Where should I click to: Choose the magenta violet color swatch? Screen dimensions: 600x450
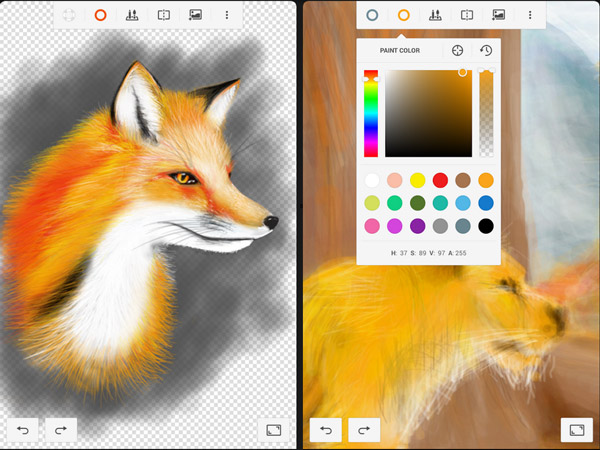click(395, 226)
